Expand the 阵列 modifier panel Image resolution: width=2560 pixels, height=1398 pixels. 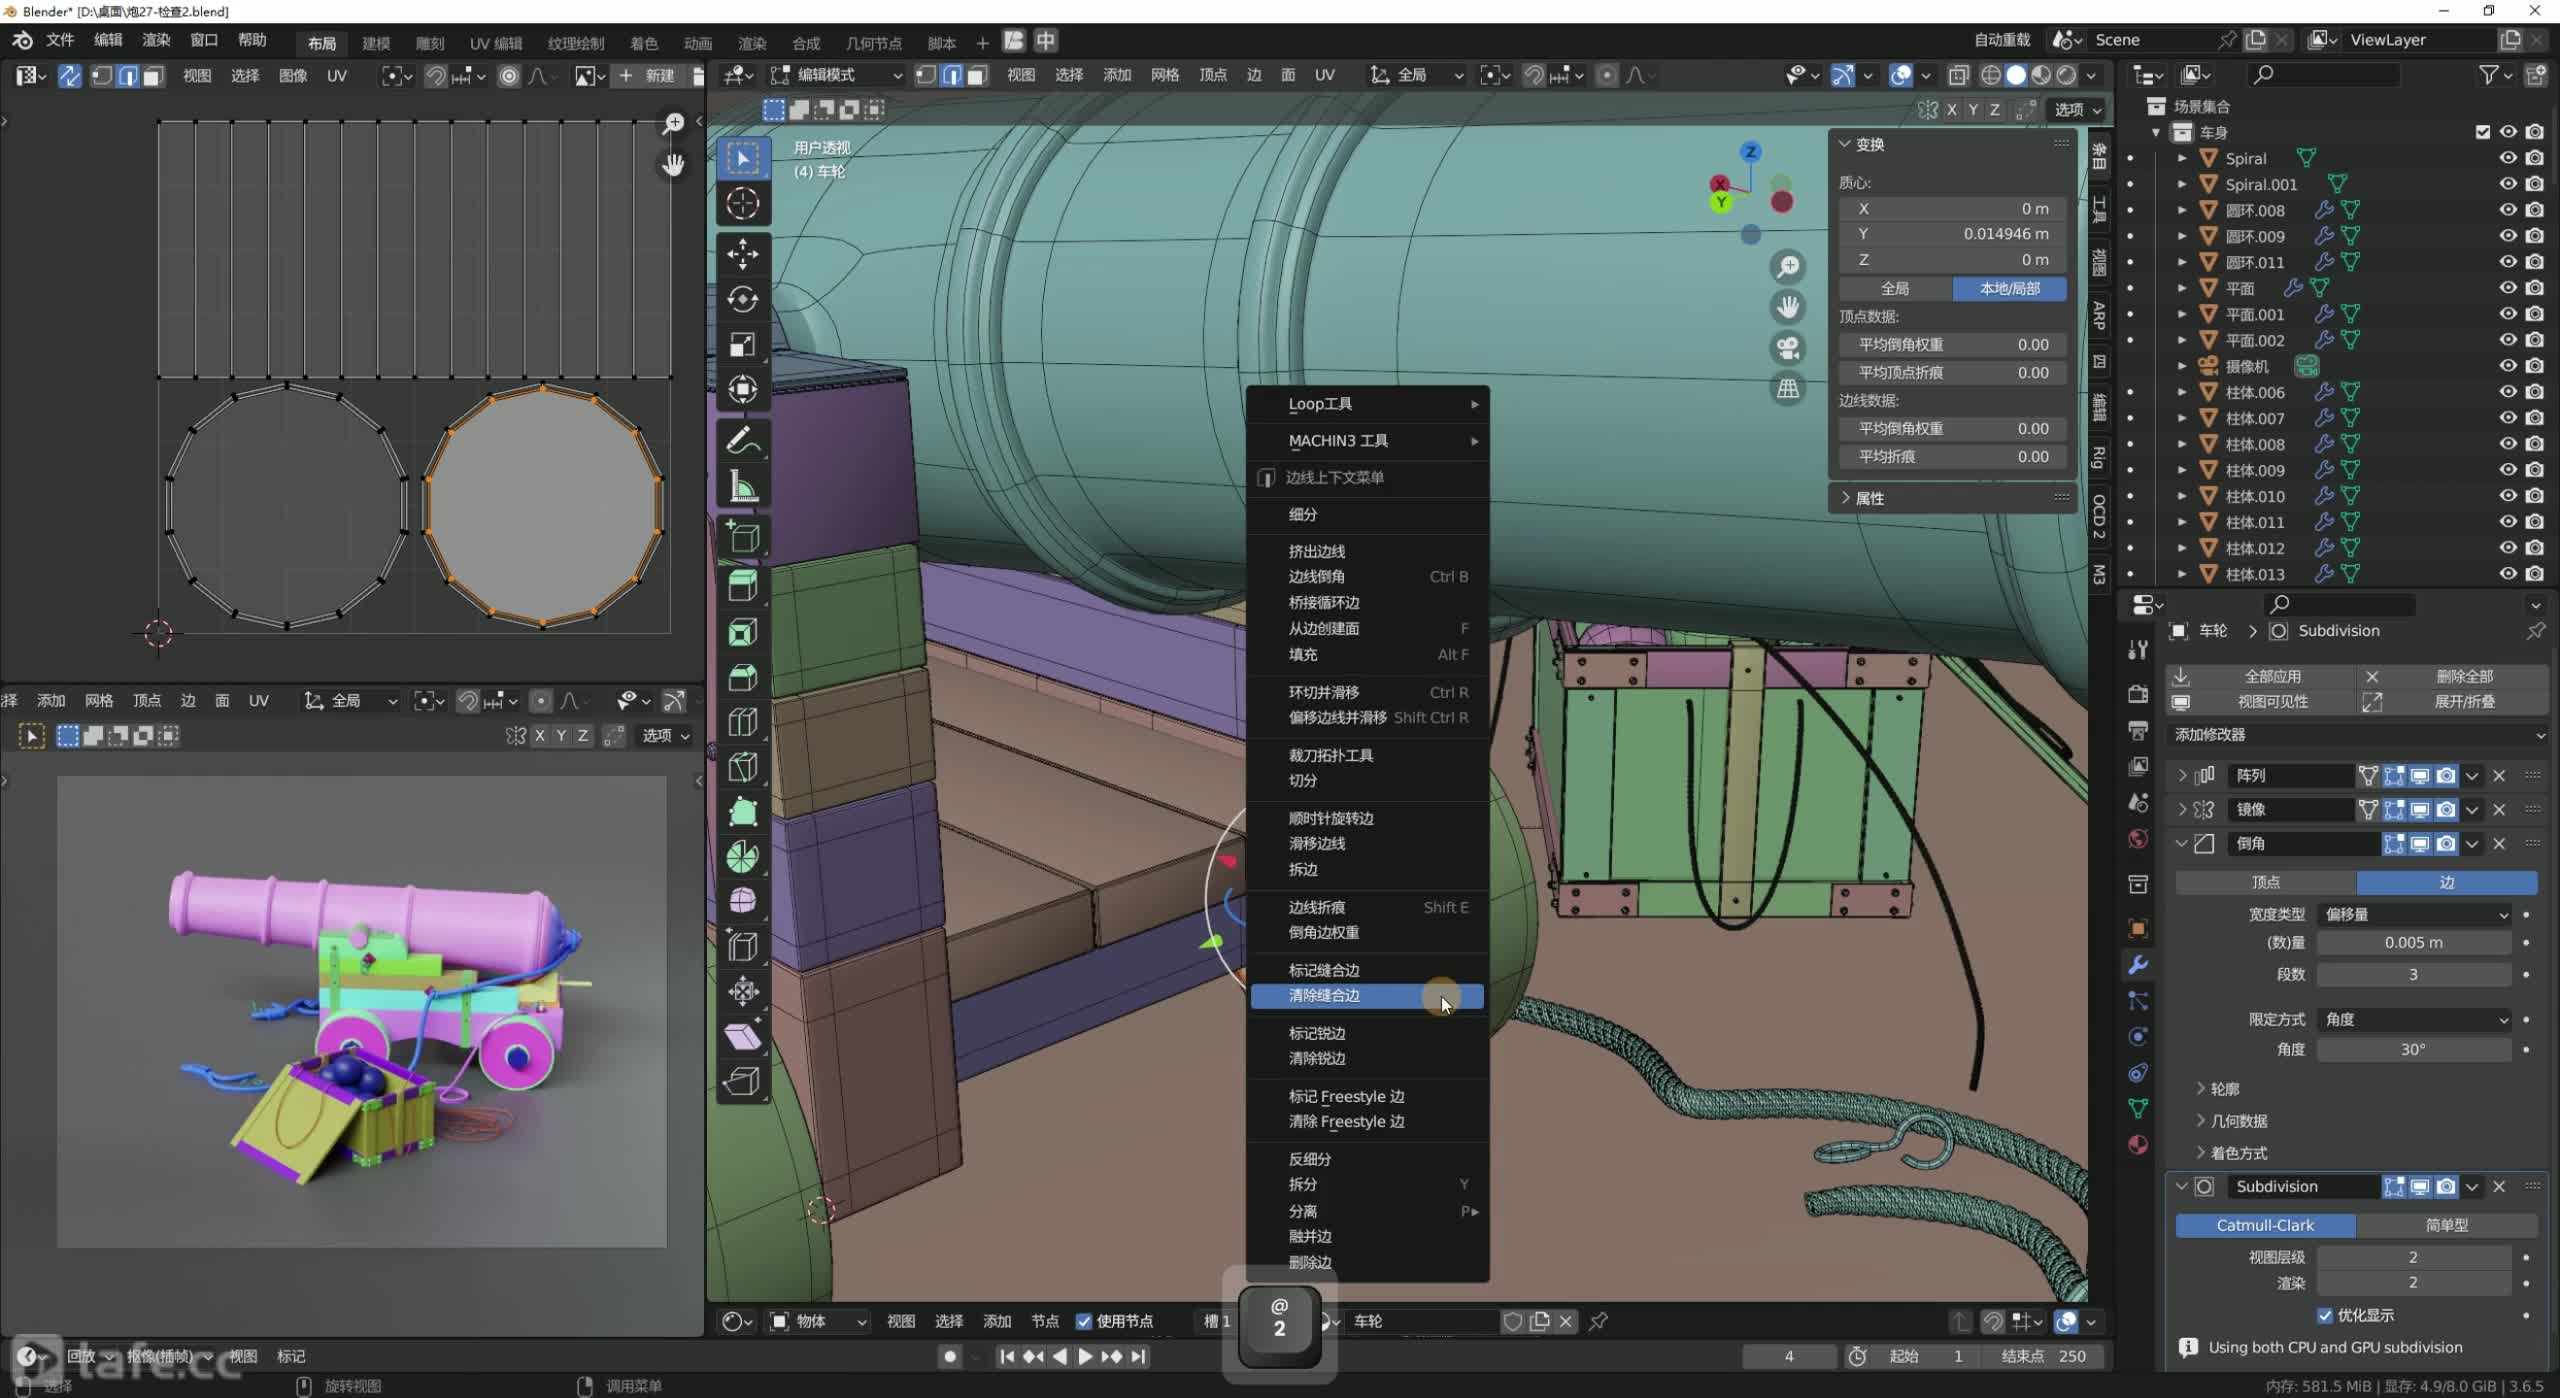2182,776
